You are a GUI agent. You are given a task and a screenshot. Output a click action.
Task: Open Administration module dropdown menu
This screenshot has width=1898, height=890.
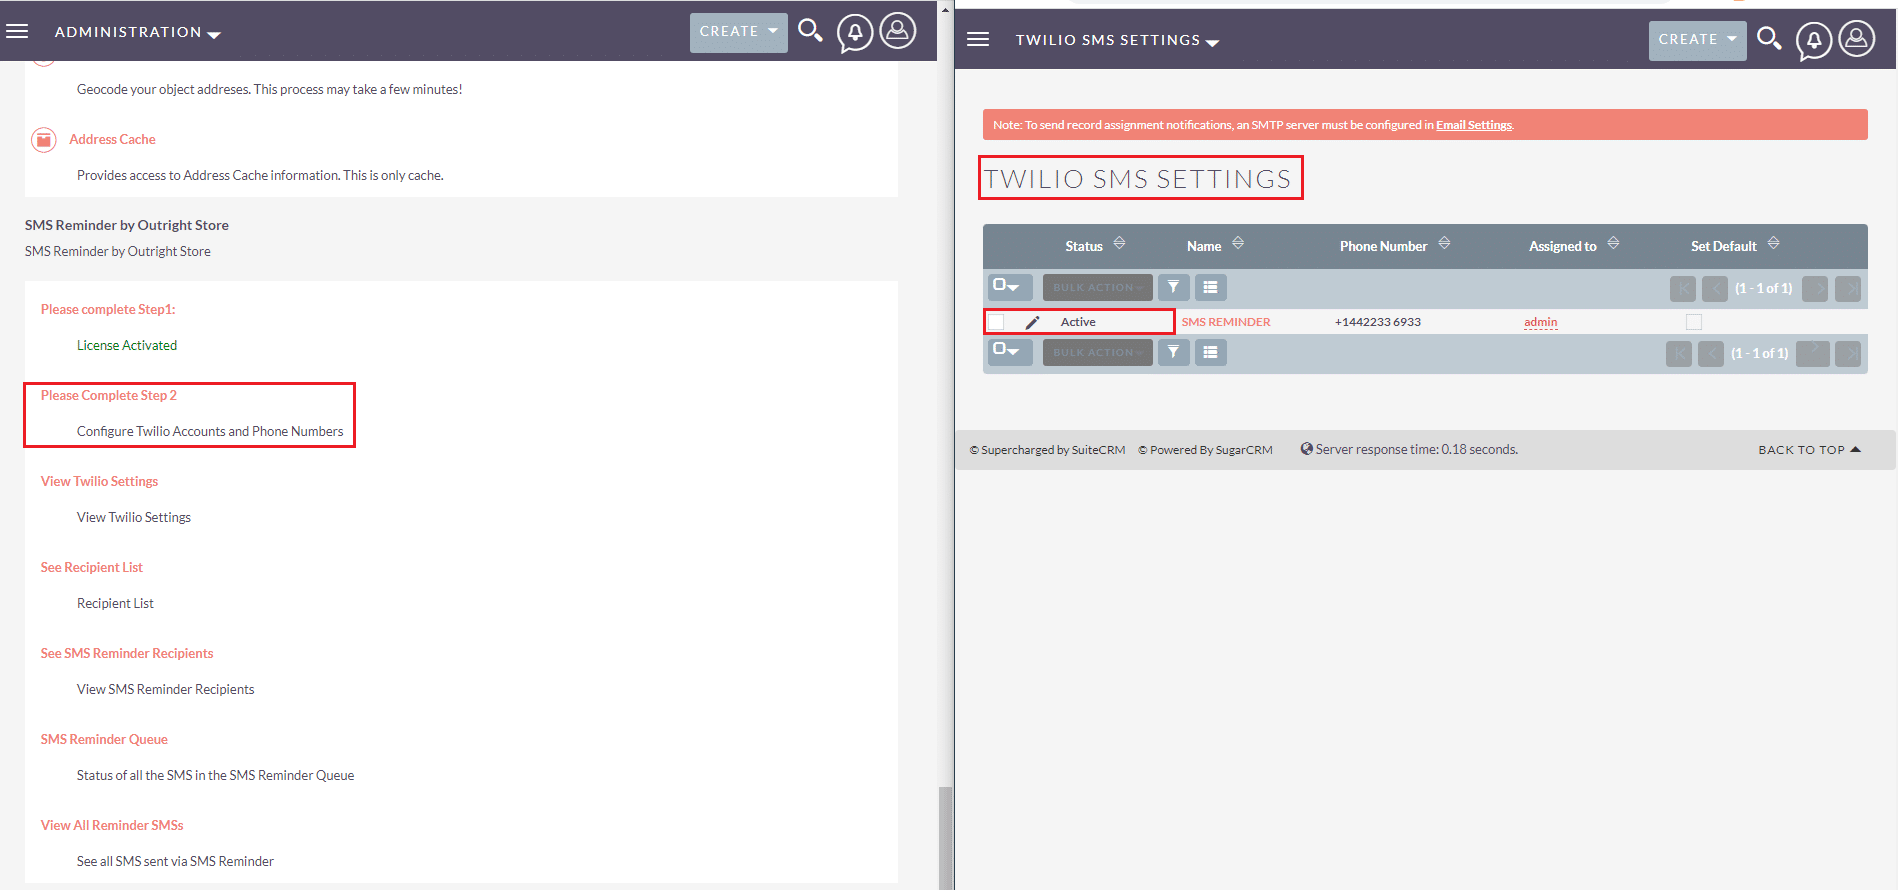[138, 32]
